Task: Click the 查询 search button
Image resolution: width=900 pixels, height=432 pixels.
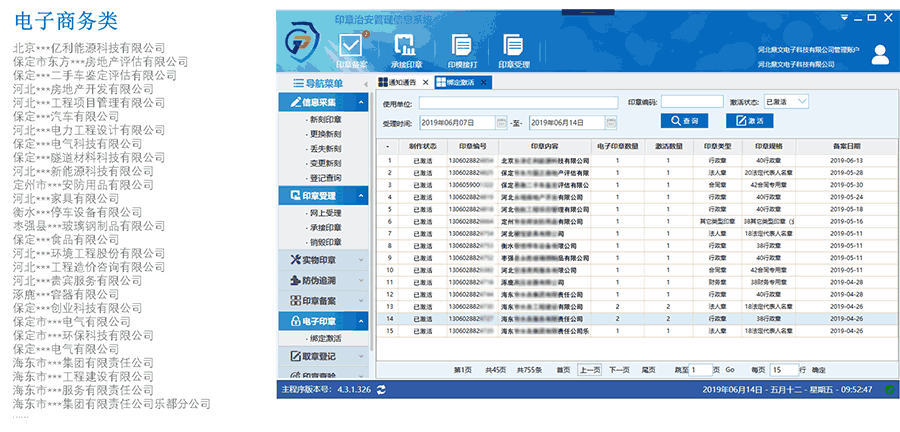Action: pos(684,121)
